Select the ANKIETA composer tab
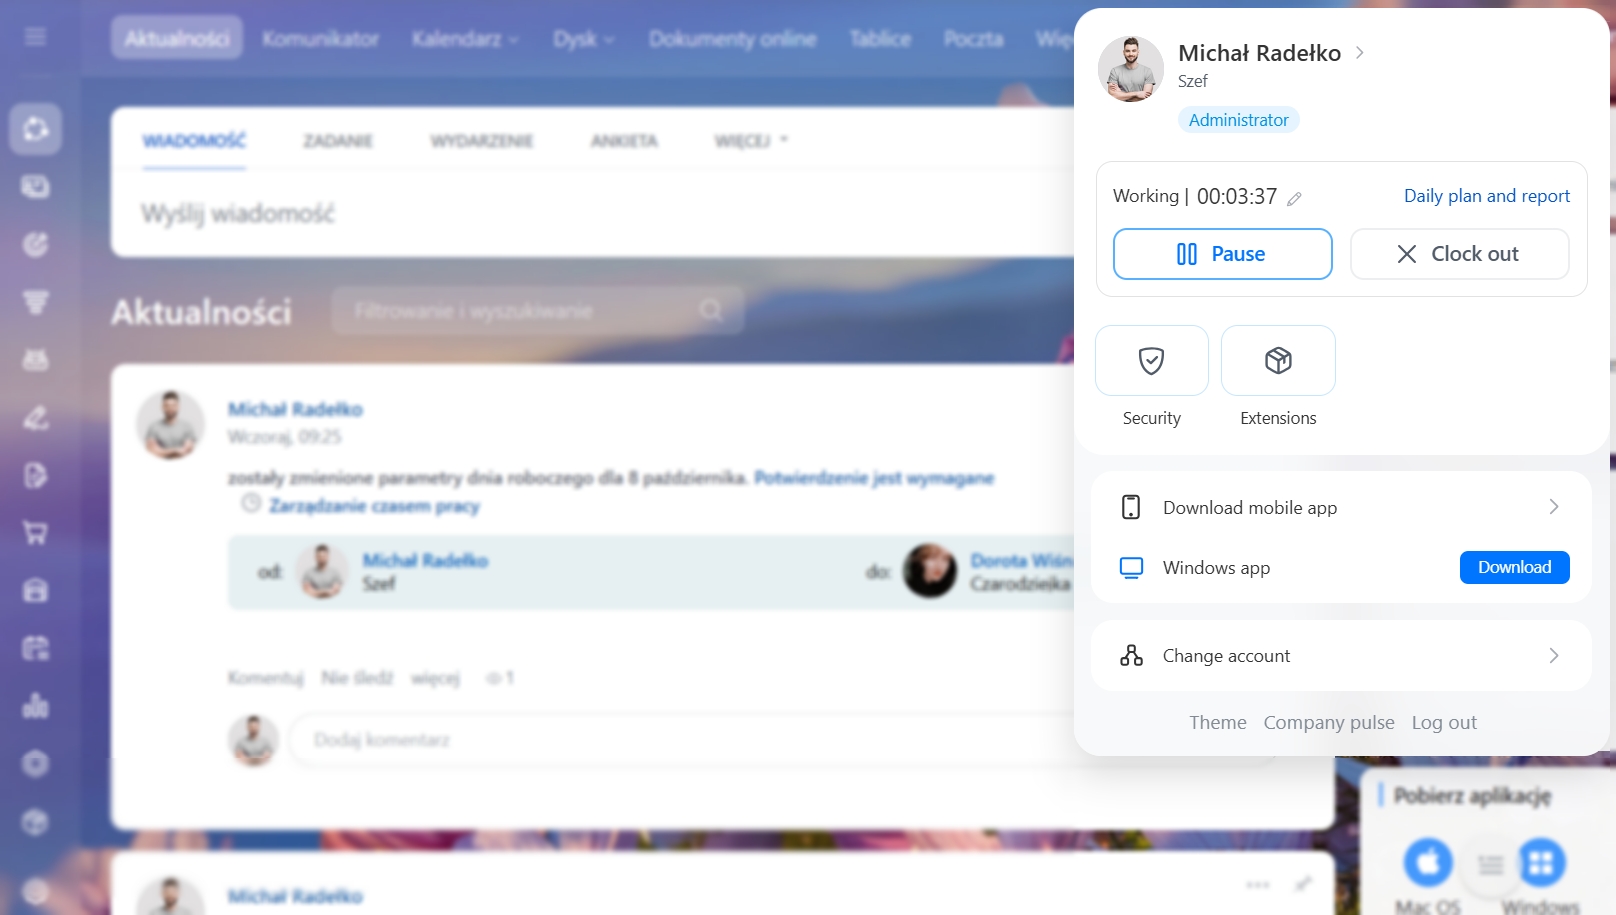This screenshot has height=915, width=1616. pyautogui.click(x=624, y=141)
